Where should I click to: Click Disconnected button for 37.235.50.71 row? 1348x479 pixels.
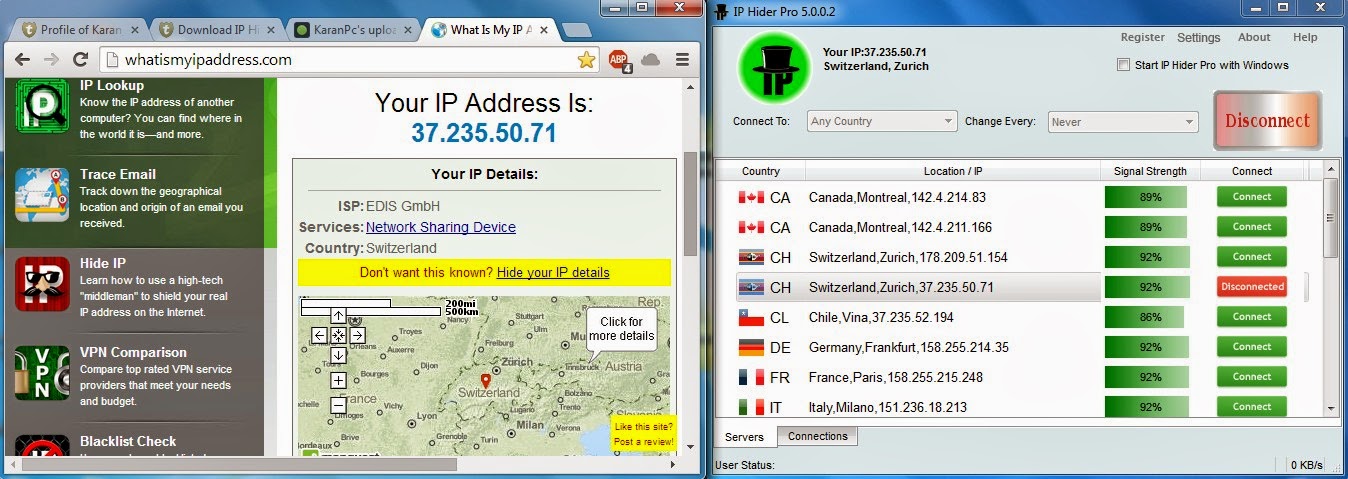(x=1251, y=287)
